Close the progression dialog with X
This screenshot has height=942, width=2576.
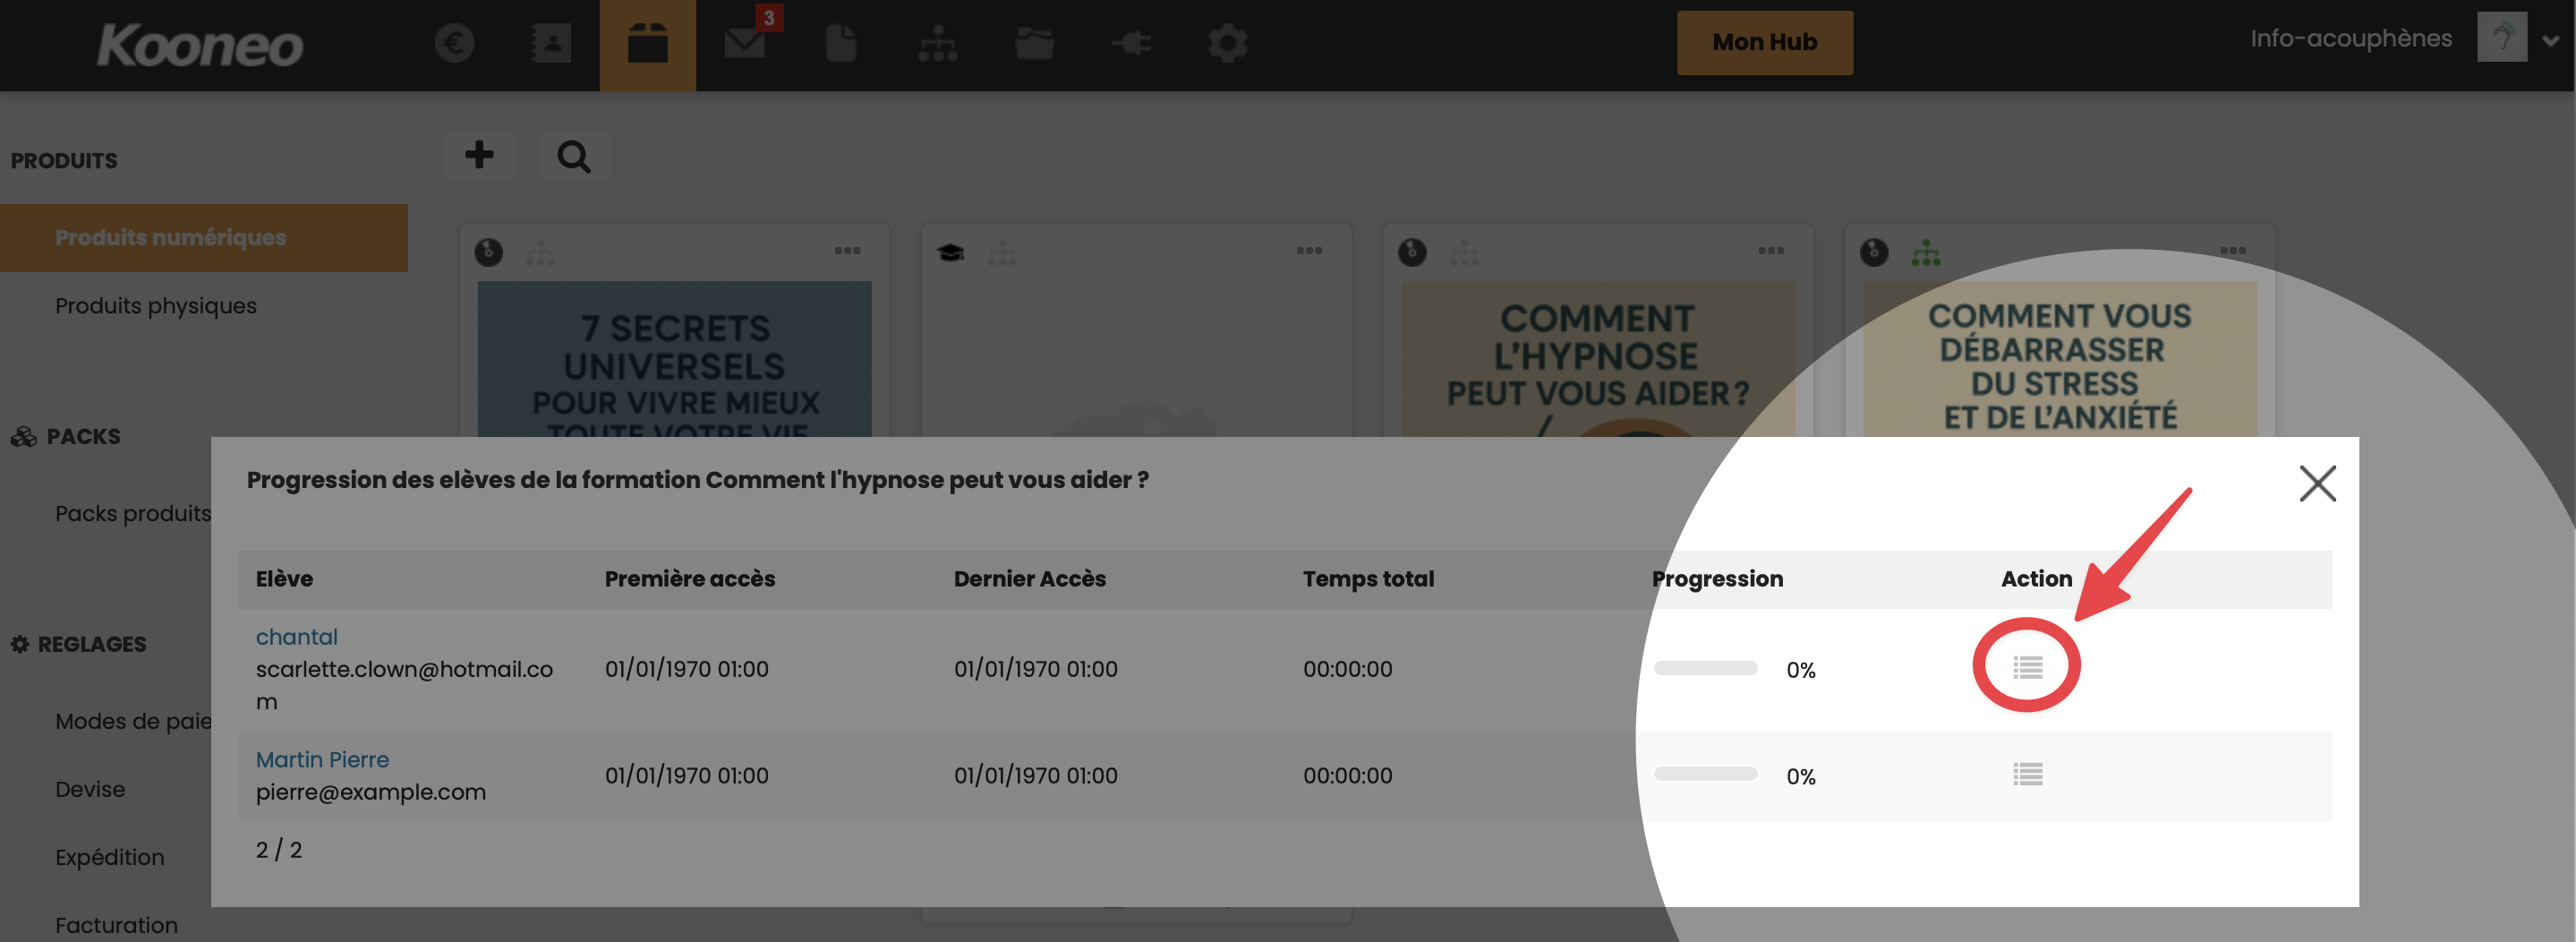[x=2317, y=484]
